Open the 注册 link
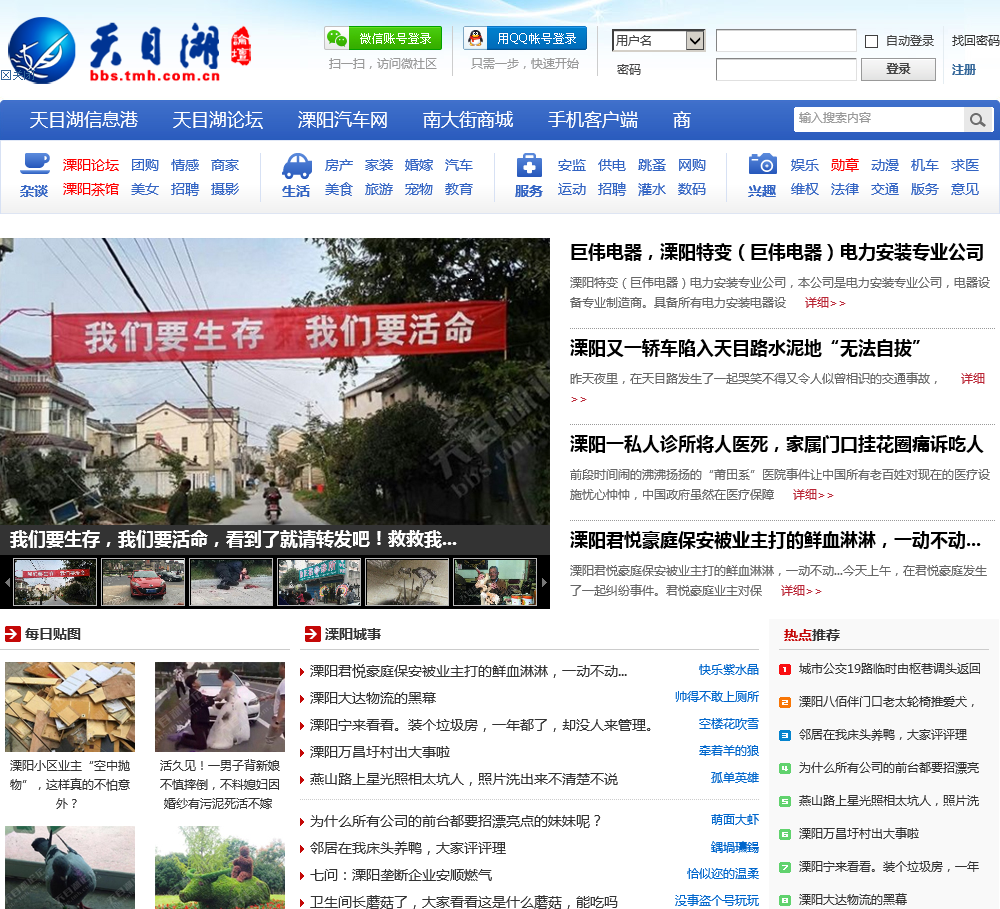Image resolution: width=1000 pixels, height=909 pixels. coord(964,70)
